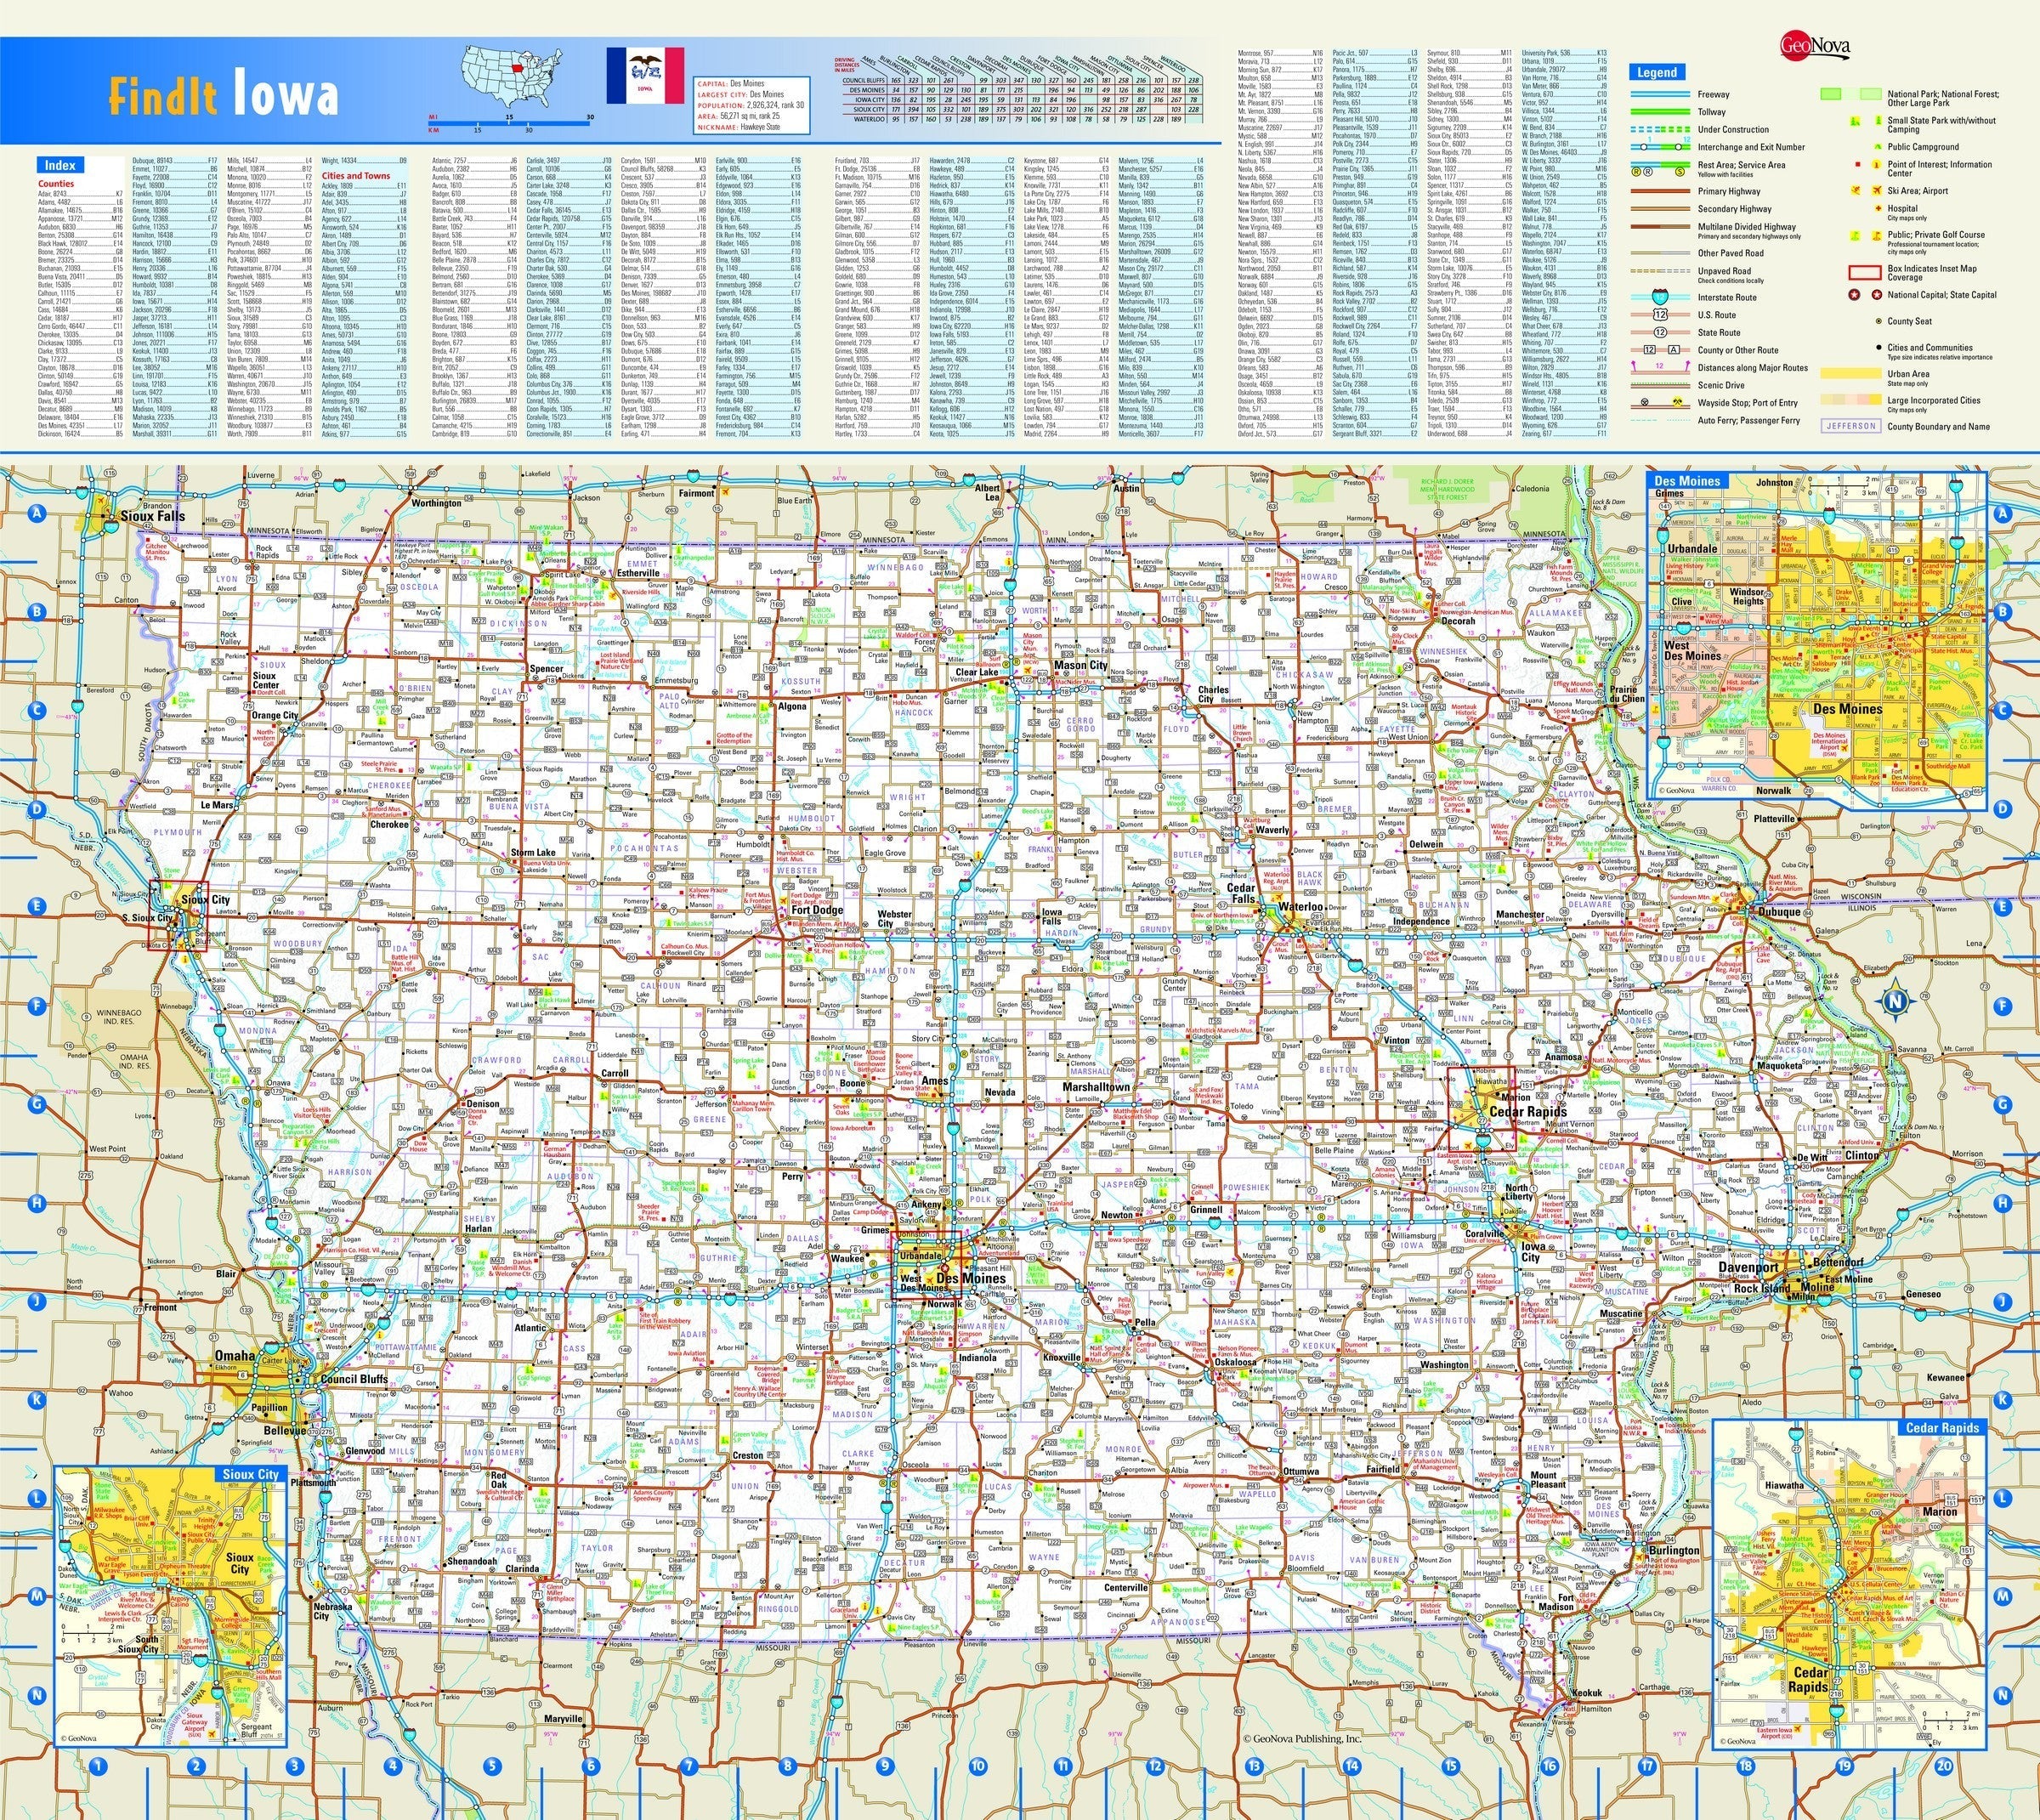Click the Port of Entry yellow legend symbol

[x=1678, y=402]
